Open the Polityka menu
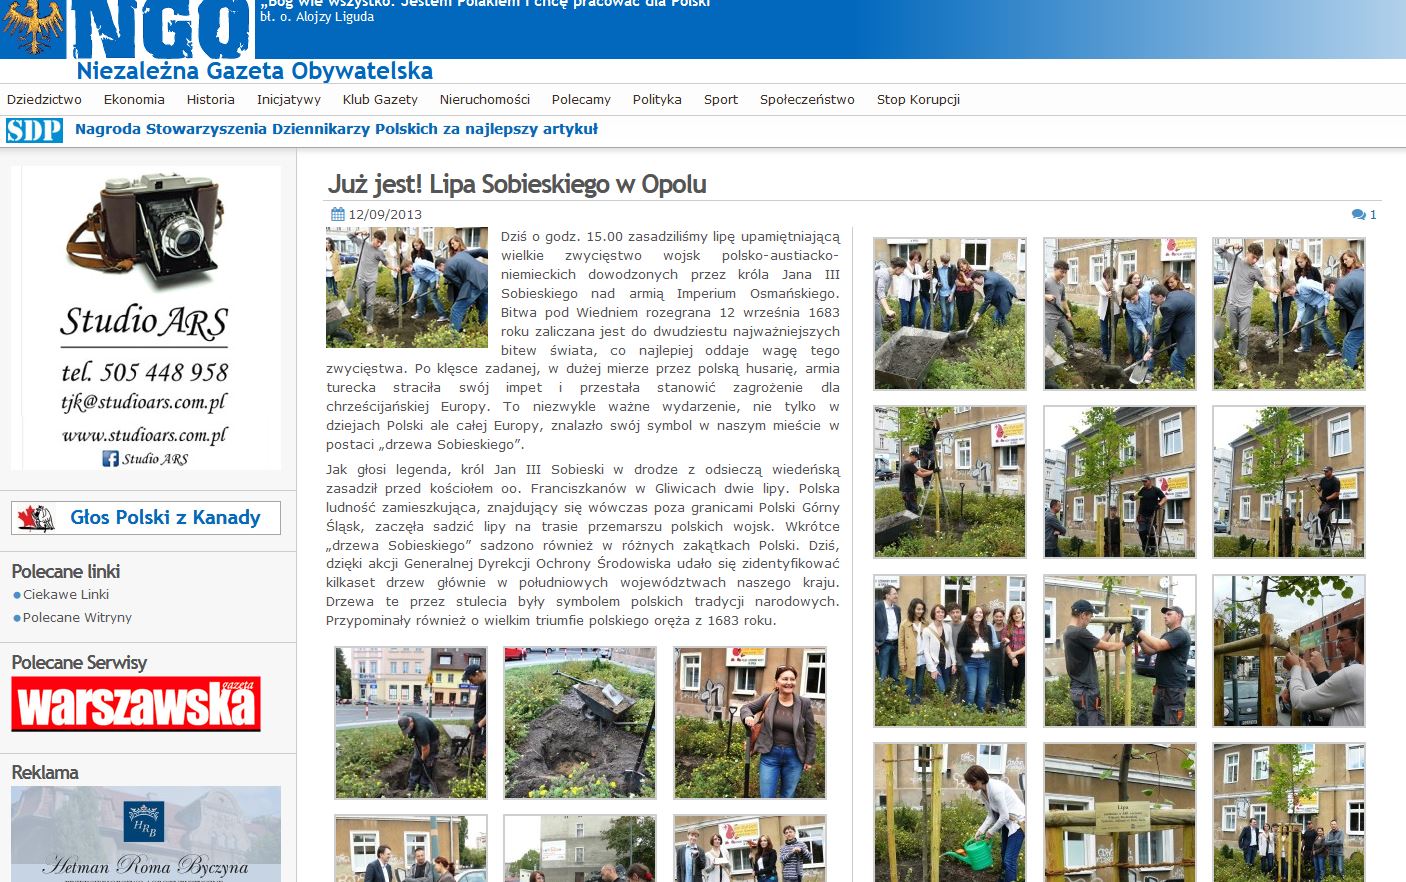The width and height of the screenshot is (1406, 882). coord(657,99)
